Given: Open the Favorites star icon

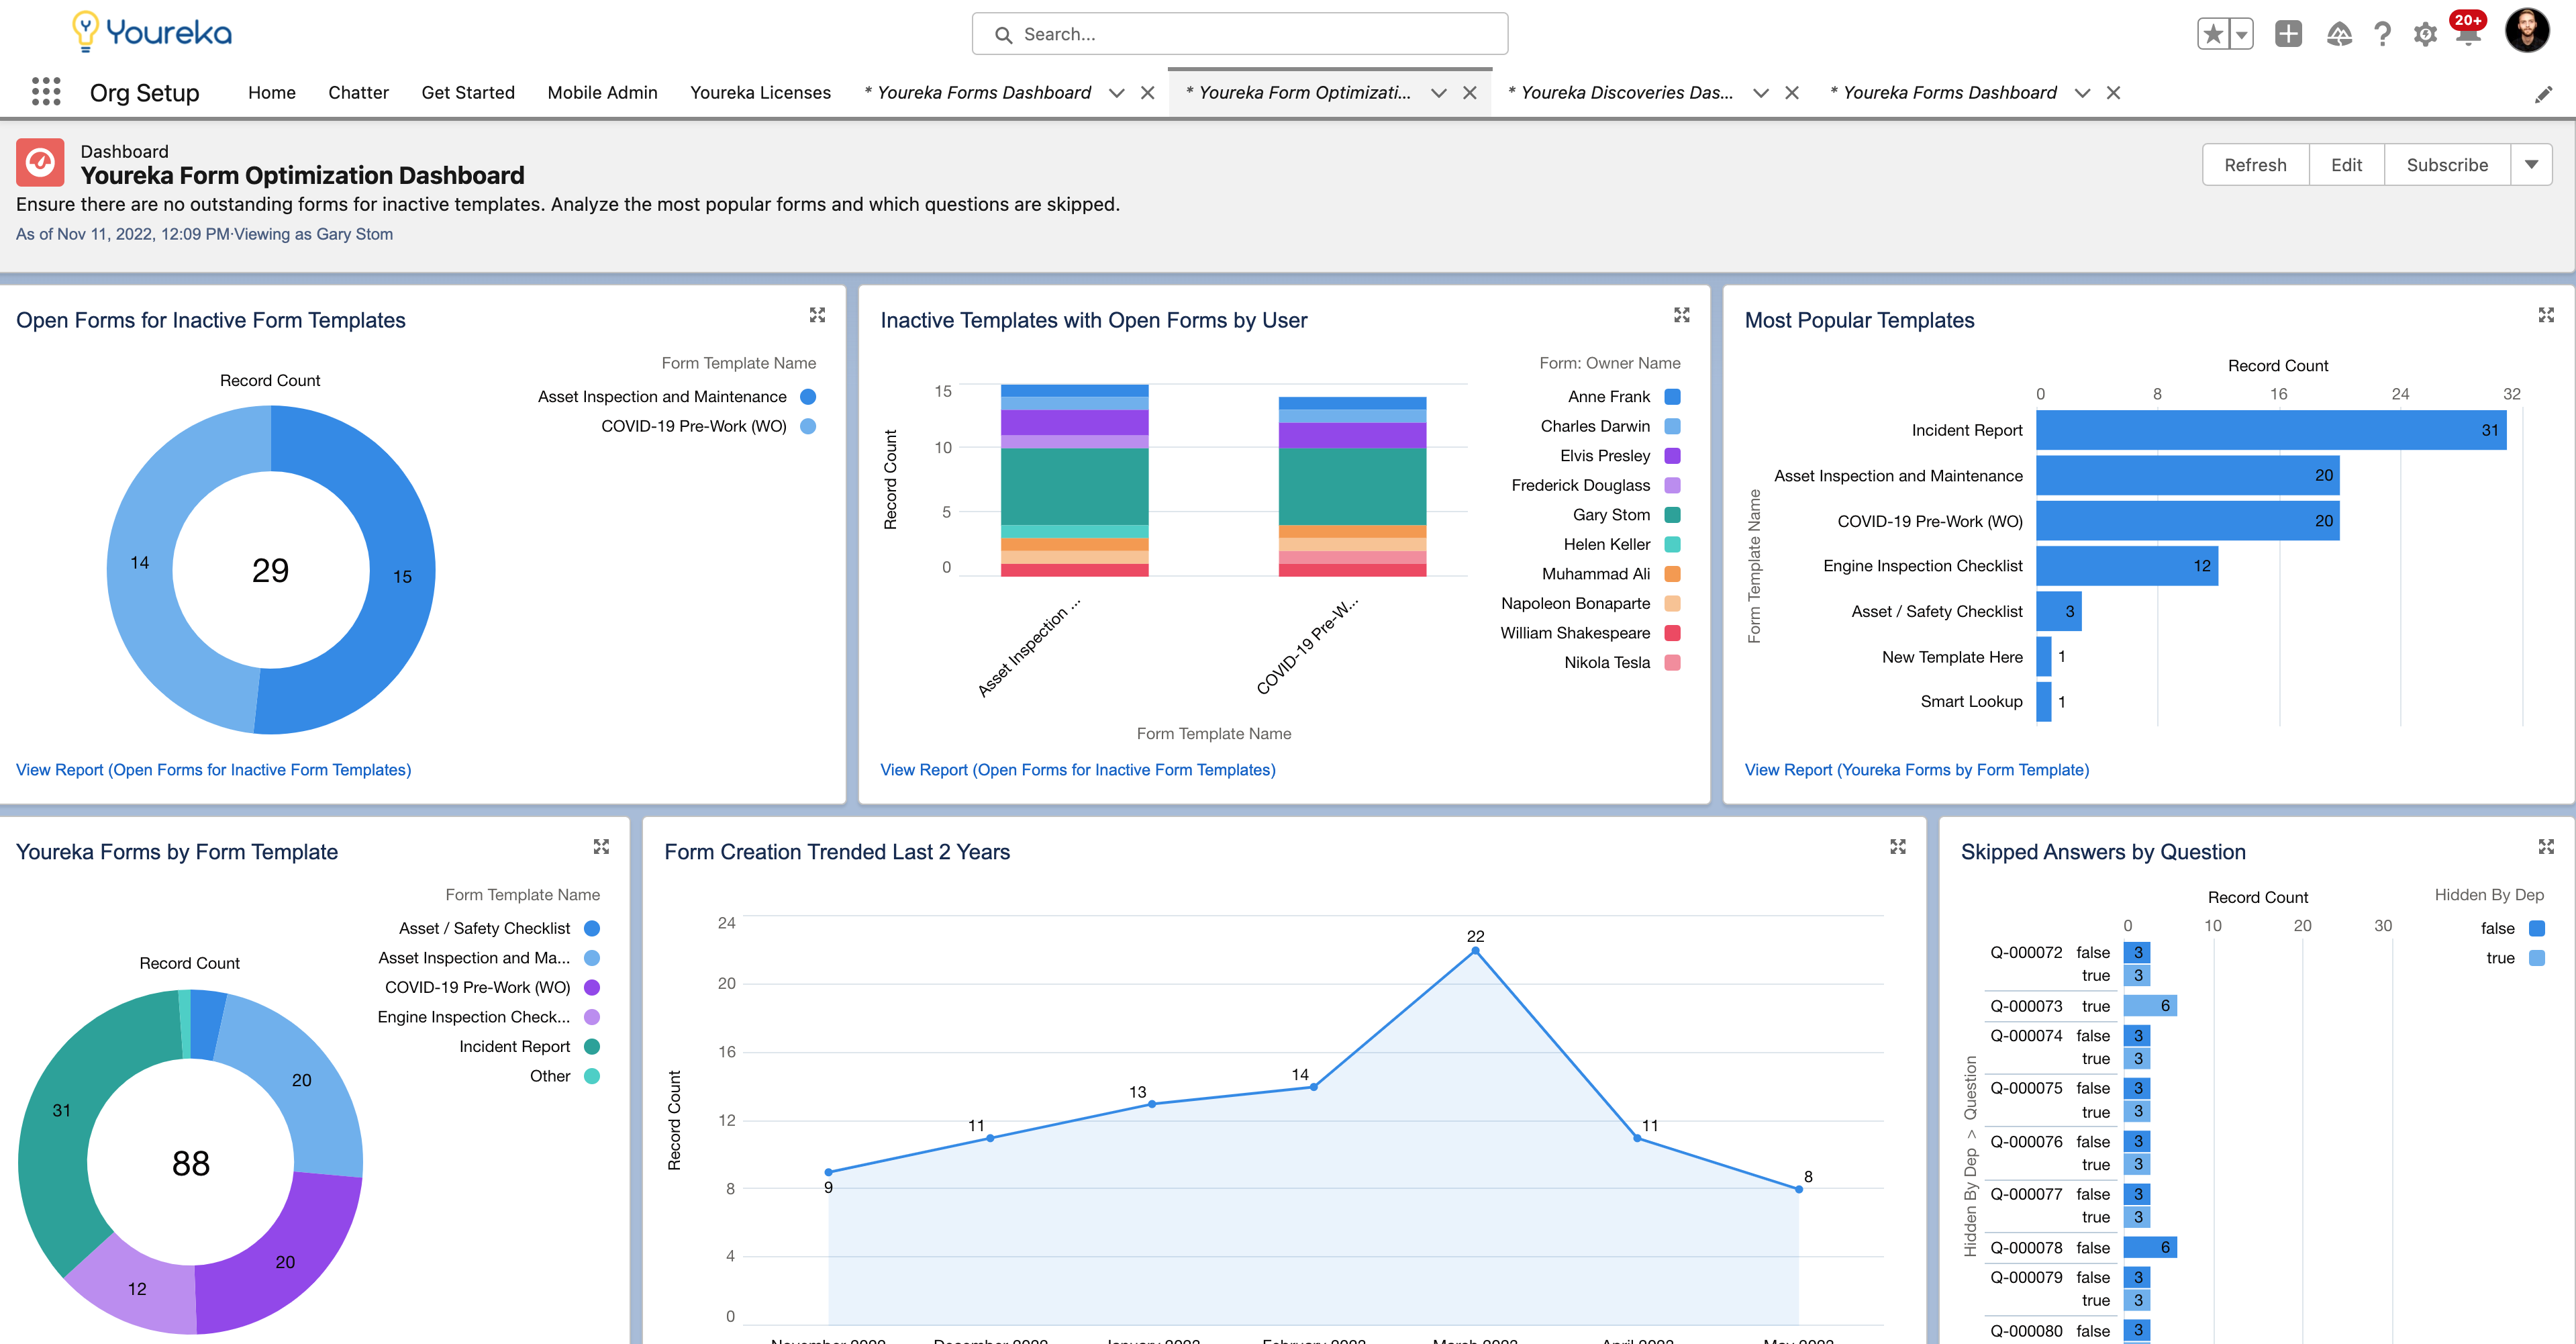Looking at the screenshot, I should coord(2213,34).
